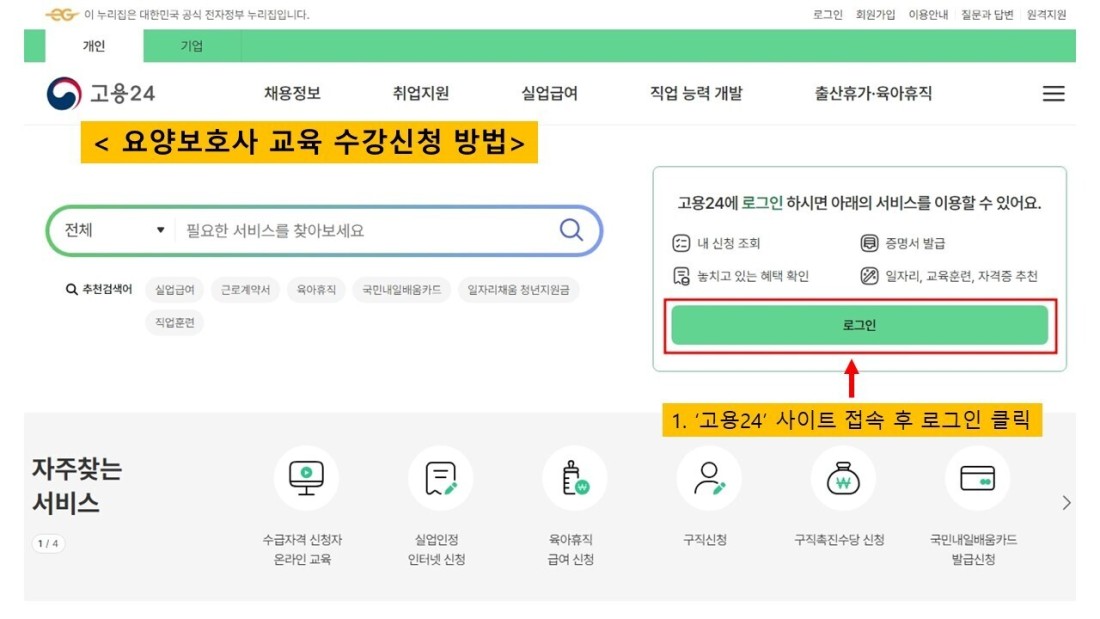1100x619 pixels.
Task: Click 수급자격 신청자 온라인 교육 label
Action: pos(302,550)
